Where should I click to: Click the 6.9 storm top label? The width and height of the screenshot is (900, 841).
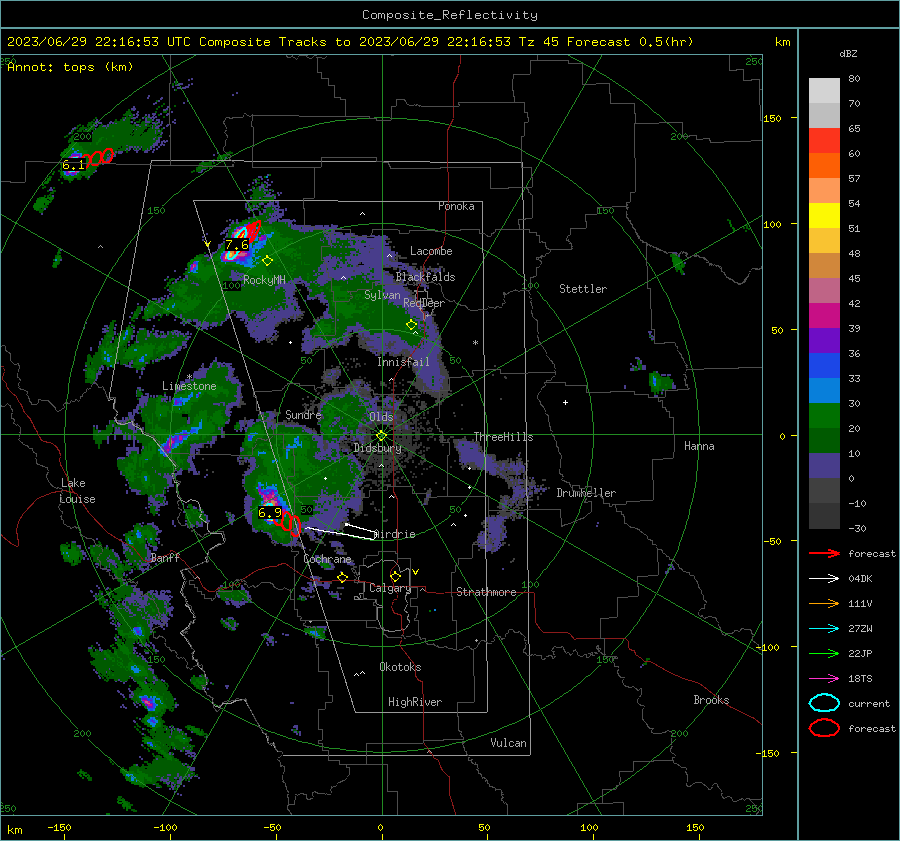[270, 512]
